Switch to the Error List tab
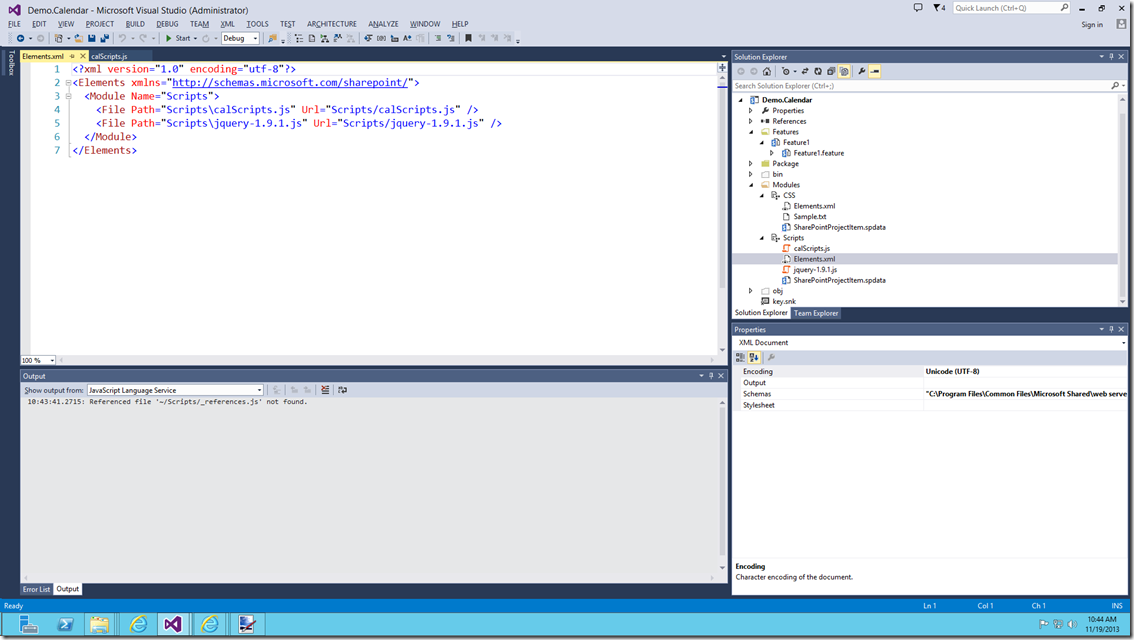This screenshot has width=1134, height=640. pyautogui.click(x=36, y=589)
